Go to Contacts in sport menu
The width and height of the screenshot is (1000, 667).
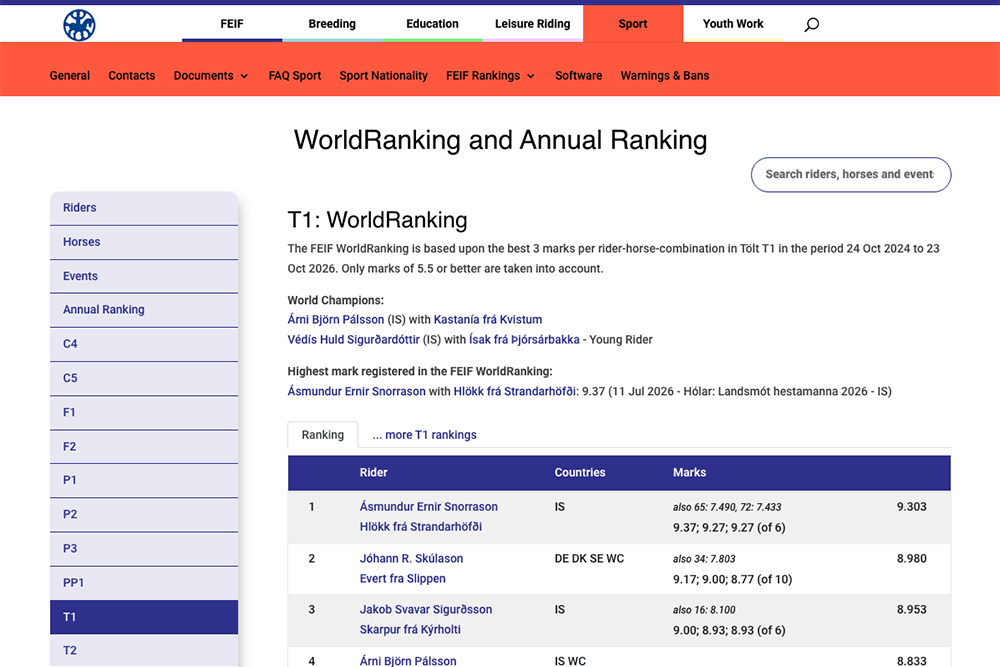(131, 76)
